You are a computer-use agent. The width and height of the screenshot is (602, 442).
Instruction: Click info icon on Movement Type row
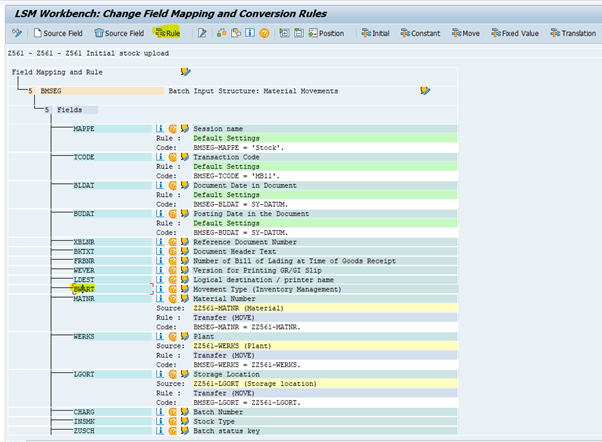[160, 289]
